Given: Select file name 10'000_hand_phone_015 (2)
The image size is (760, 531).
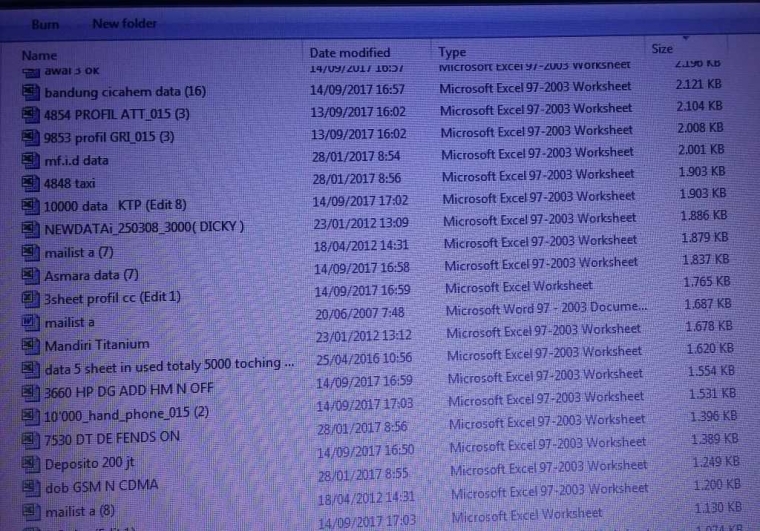Looking at the screenshot, I should click(127, 414).
